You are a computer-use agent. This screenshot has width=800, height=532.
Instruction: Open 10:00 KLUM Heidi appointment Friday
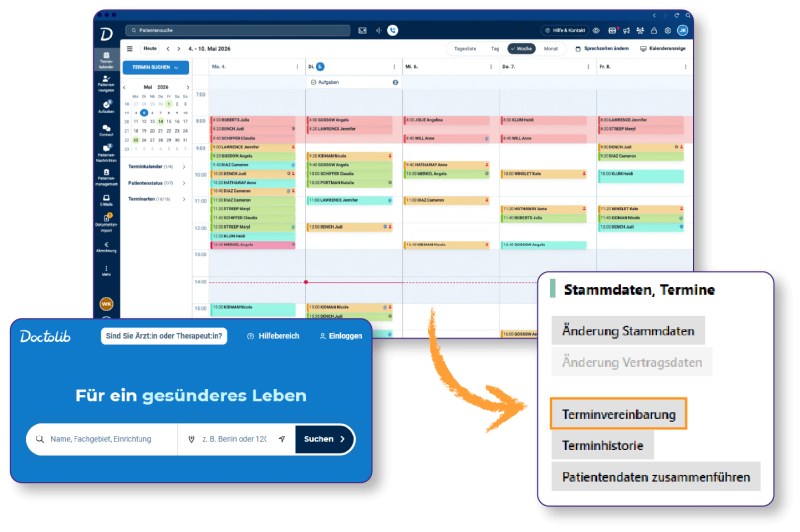pos(641,176)
